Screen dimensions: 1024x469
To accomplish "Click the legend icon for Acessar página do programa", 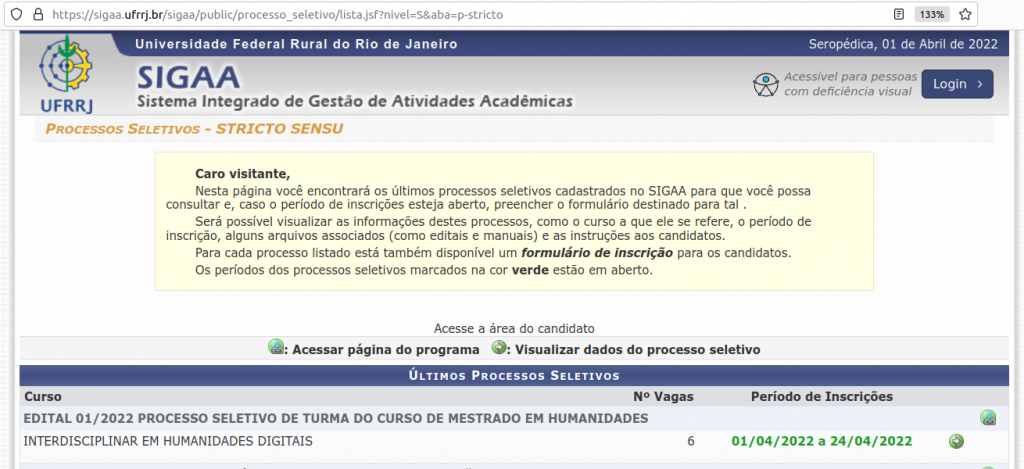I will coord(276,348).
